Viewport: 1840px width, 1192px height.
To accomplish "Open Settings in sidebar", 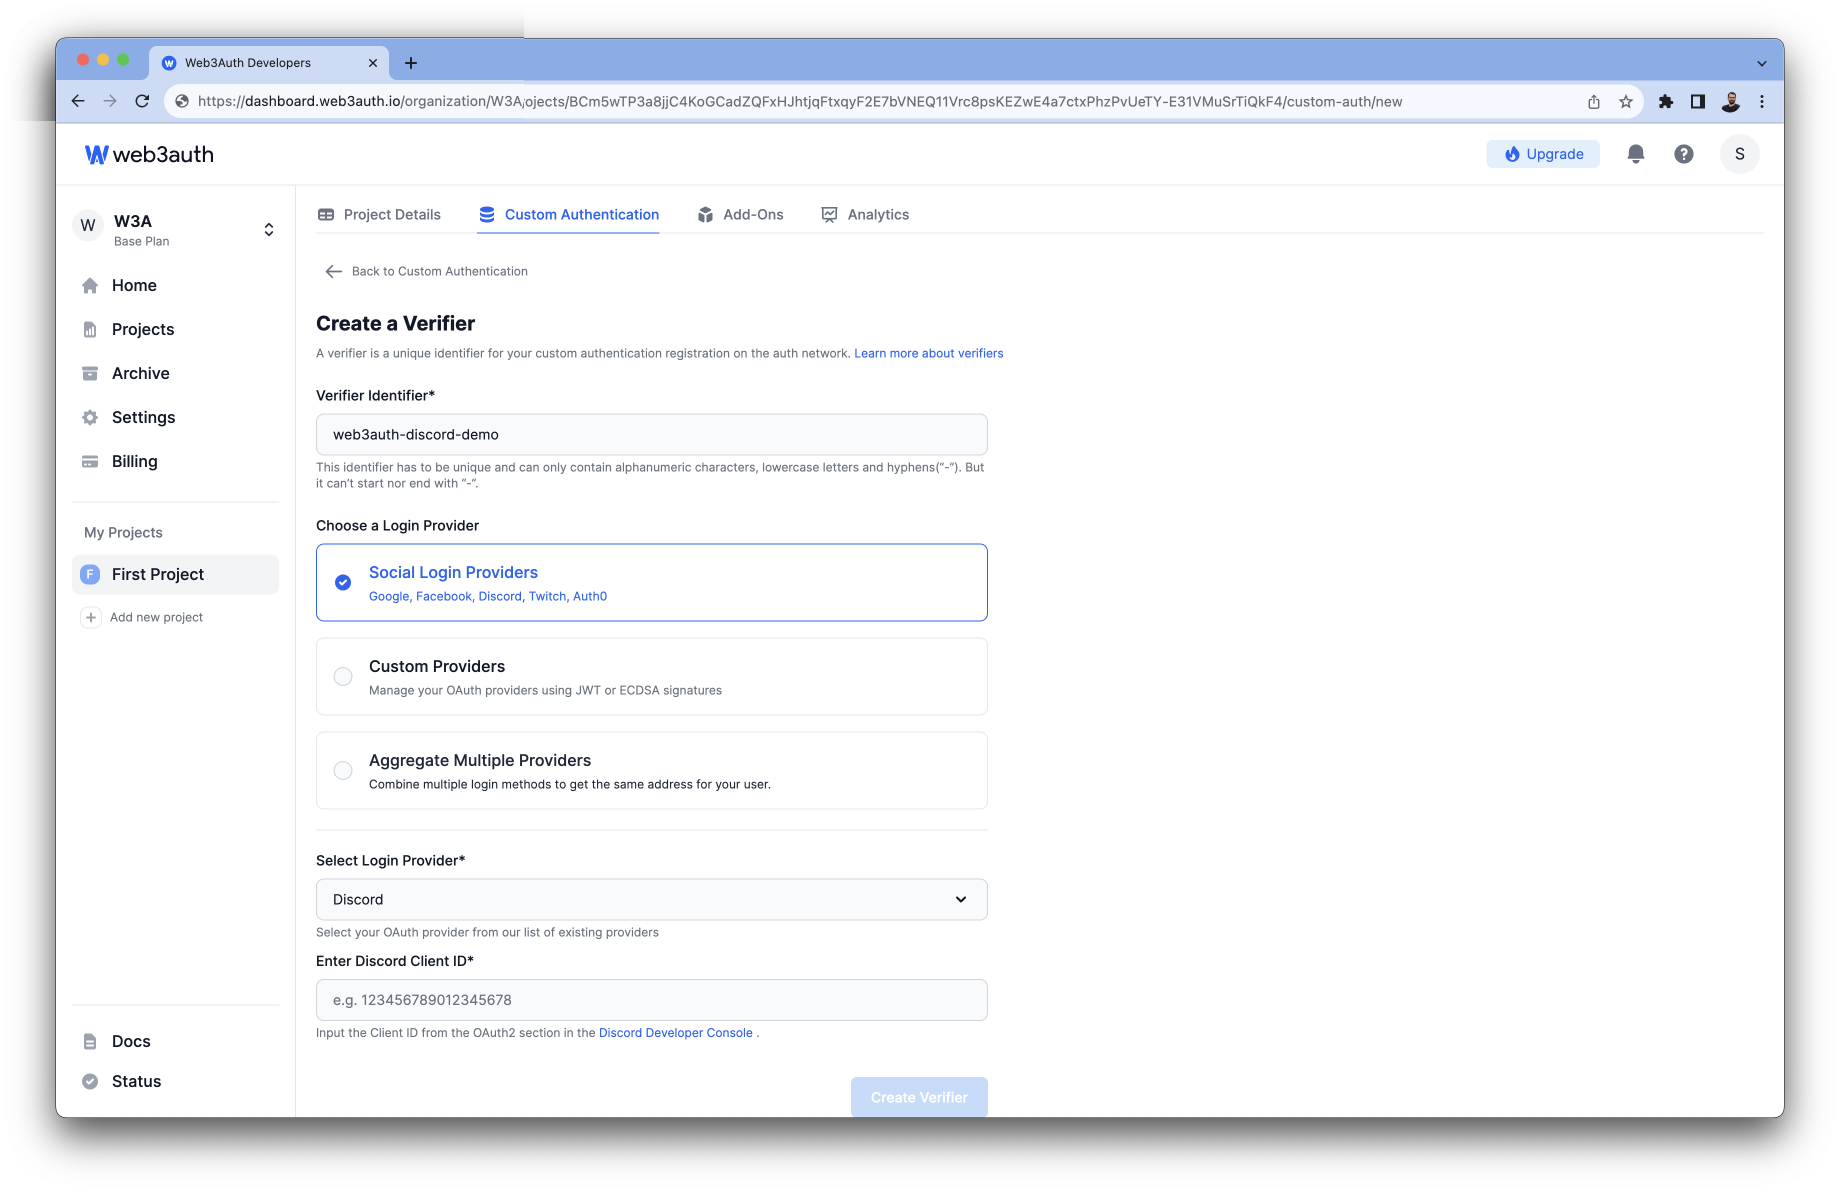I will click(143, 417).
